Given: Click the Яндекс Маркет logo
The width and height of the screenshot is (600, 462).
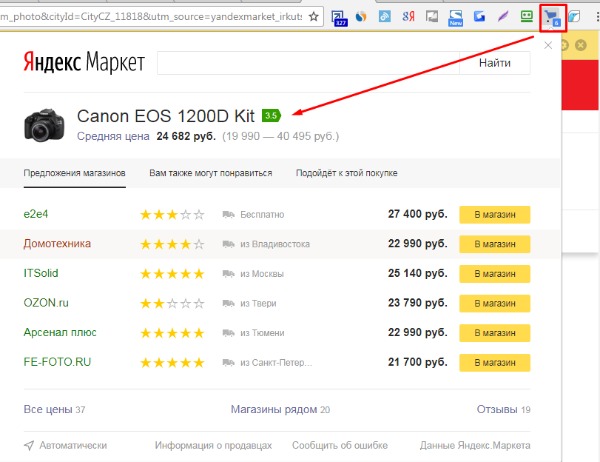Looking at the screenshot, I should 84,62.
